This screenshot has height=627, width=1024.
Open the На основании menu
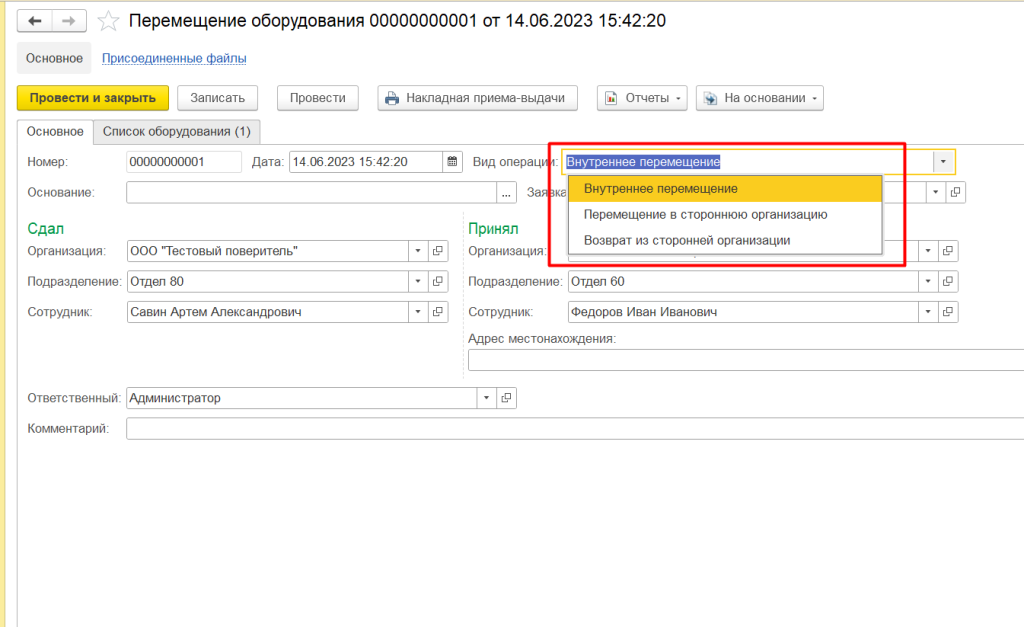click(760, 98)
